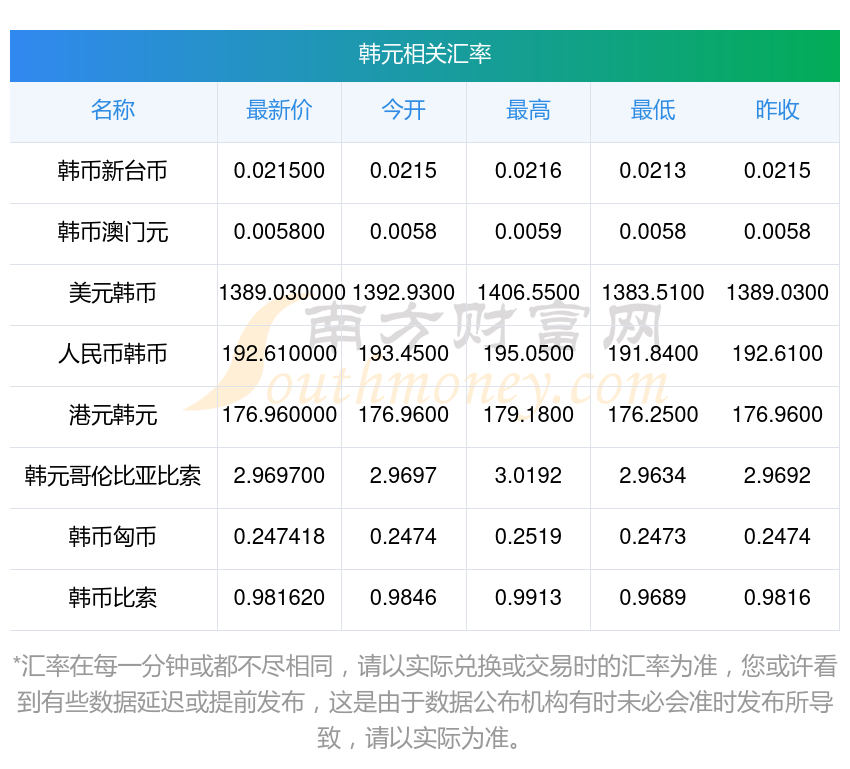850x769 pixels.
Task: Click previous close 0.9816
Action: (x=777, y=598)
